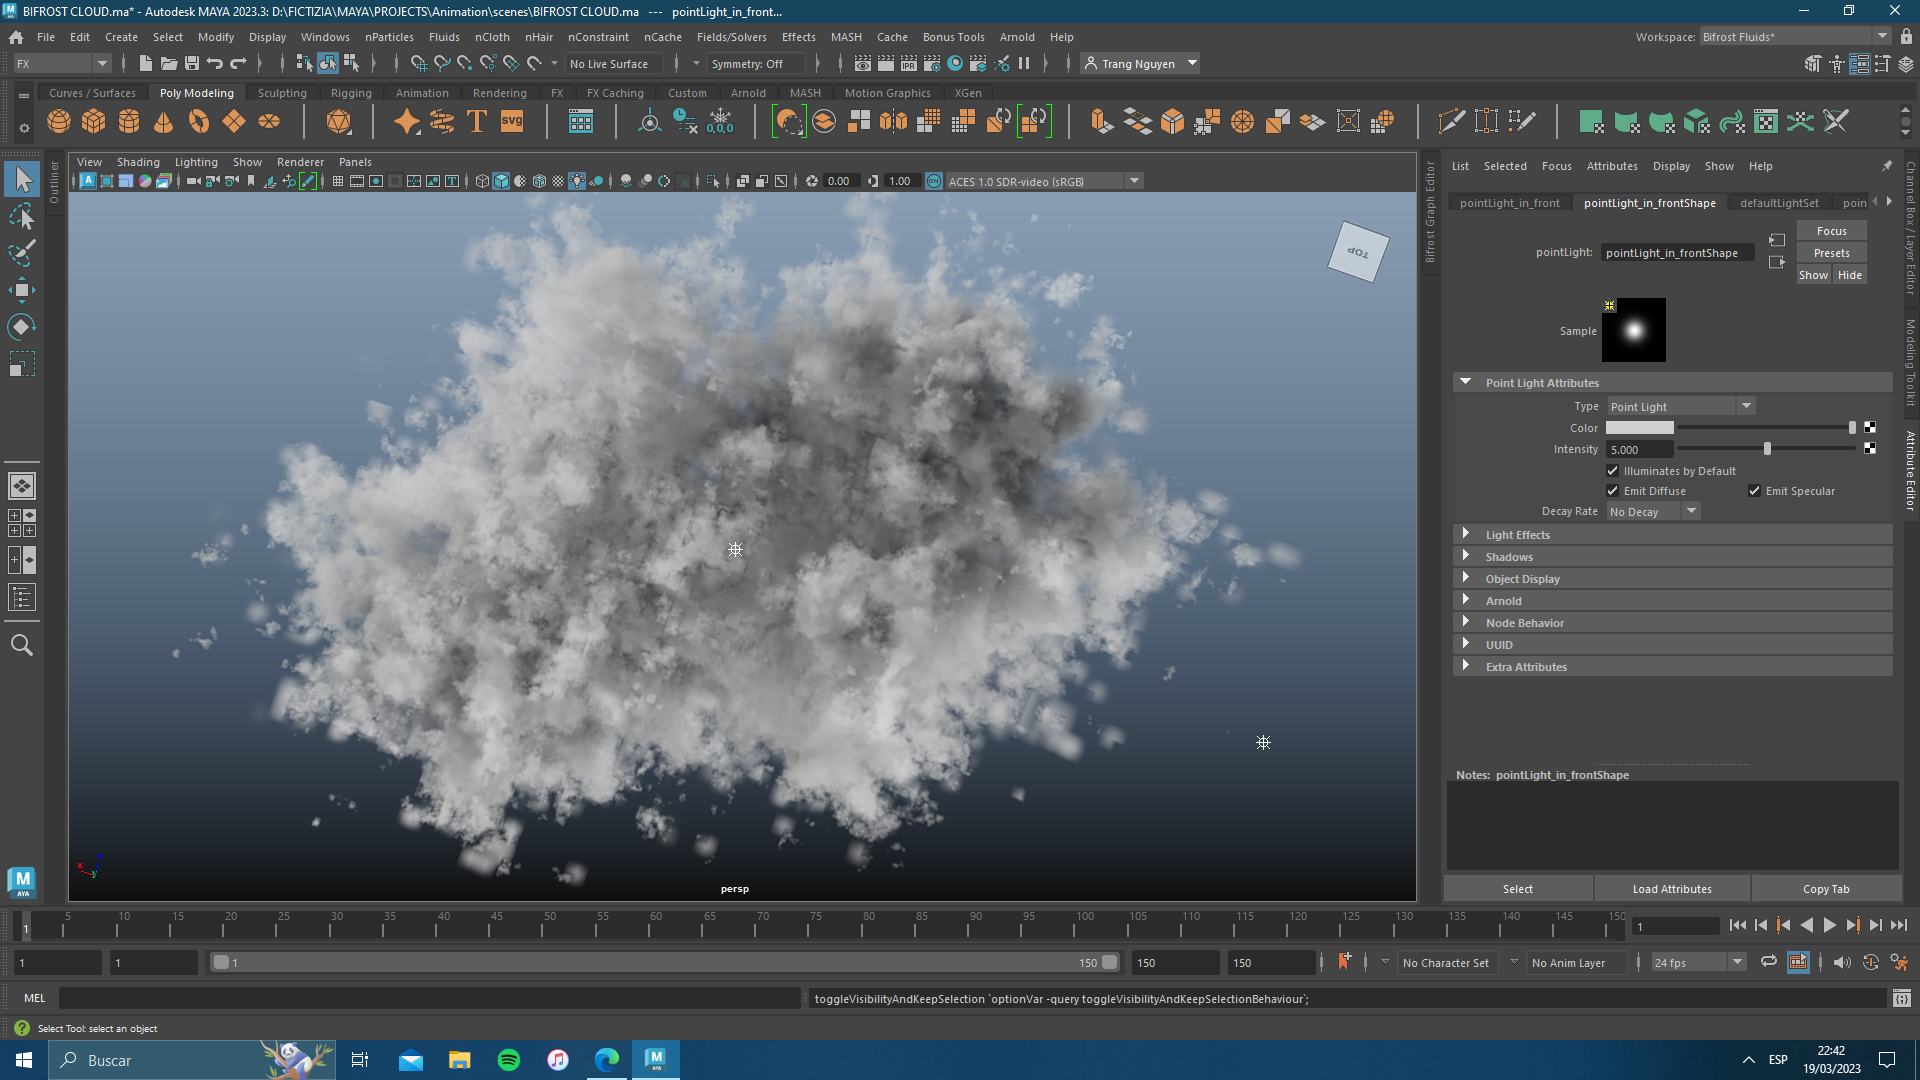
Task: Disable the Emit Diffuse checkbox
Action: click(1612, 491)
